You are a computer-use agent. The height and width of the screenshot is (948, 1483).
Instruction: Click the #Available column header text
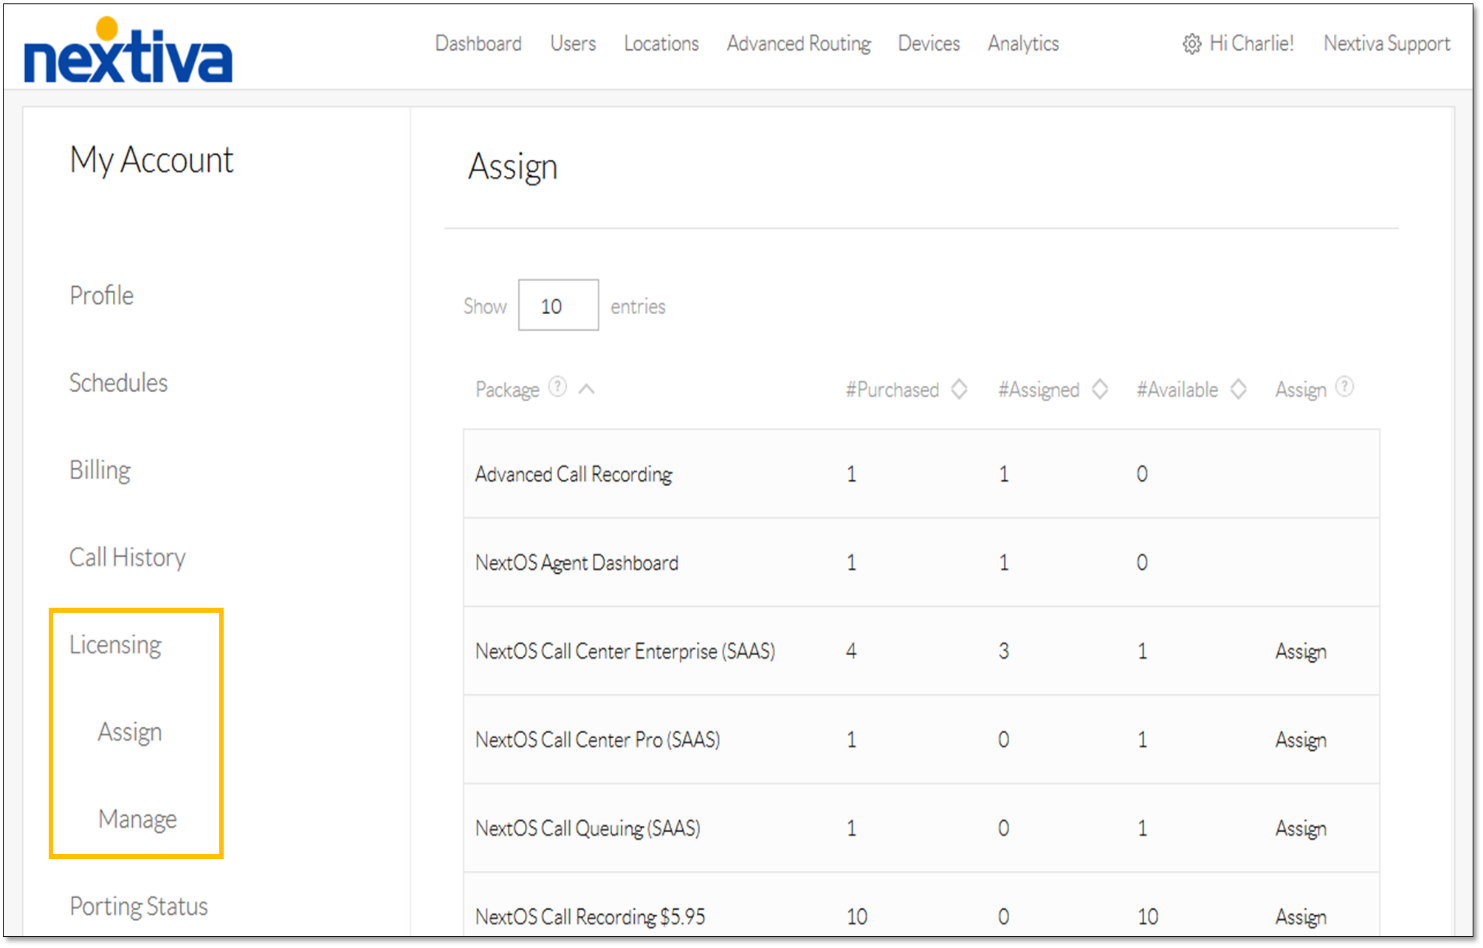[x=1177, y=390]
